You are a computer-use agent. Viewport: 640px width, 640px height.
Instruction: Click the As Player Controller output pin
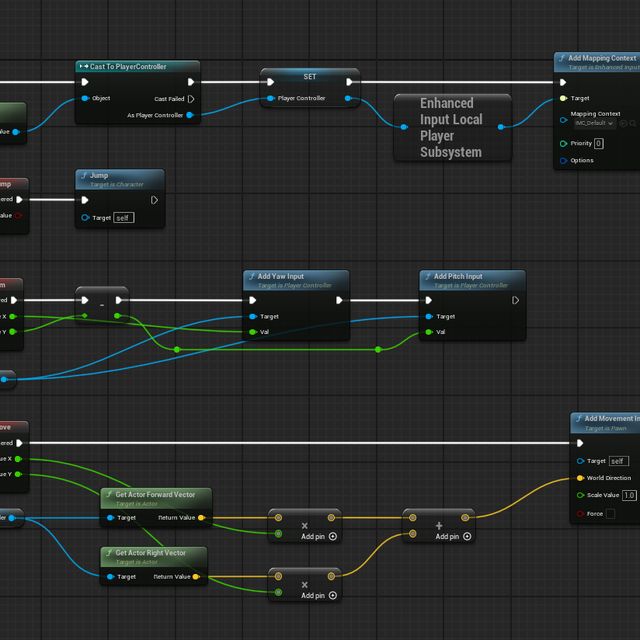(x=190, y=115)
